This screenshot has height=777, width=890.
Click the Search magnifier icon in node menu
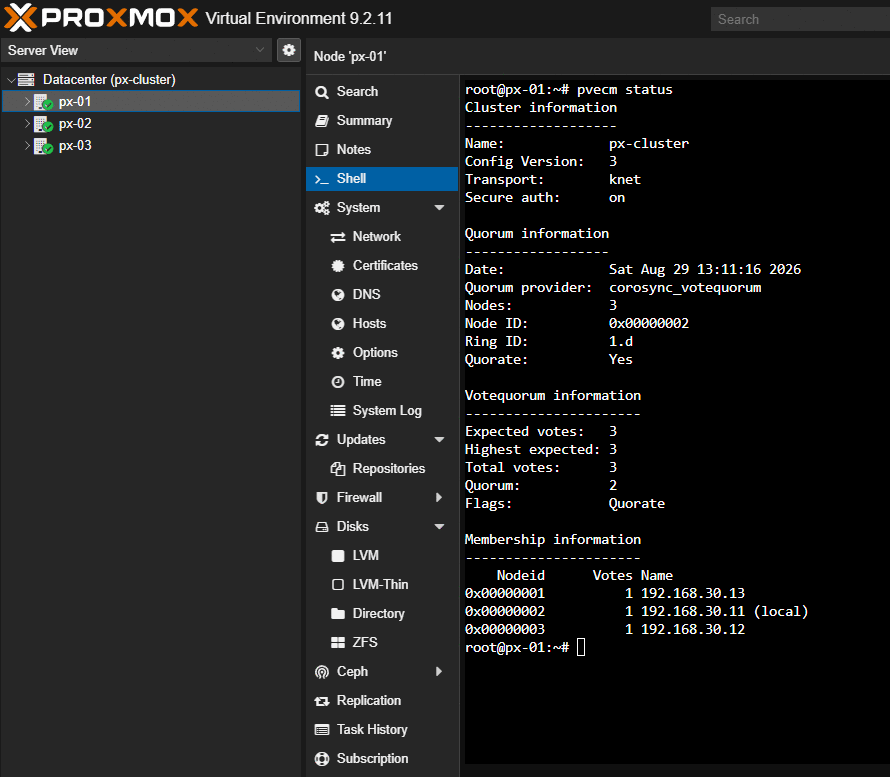pyautogui.click(x=322, y=92)
